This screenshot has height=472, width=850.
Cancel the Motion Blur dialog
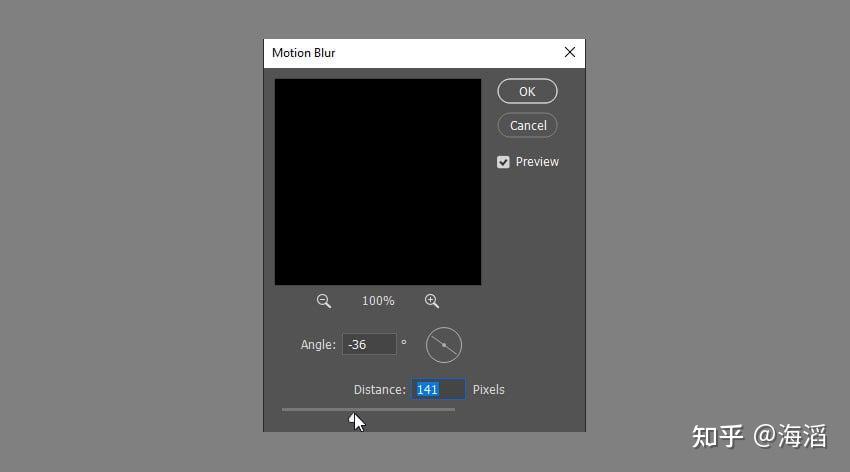pos(527,125)
